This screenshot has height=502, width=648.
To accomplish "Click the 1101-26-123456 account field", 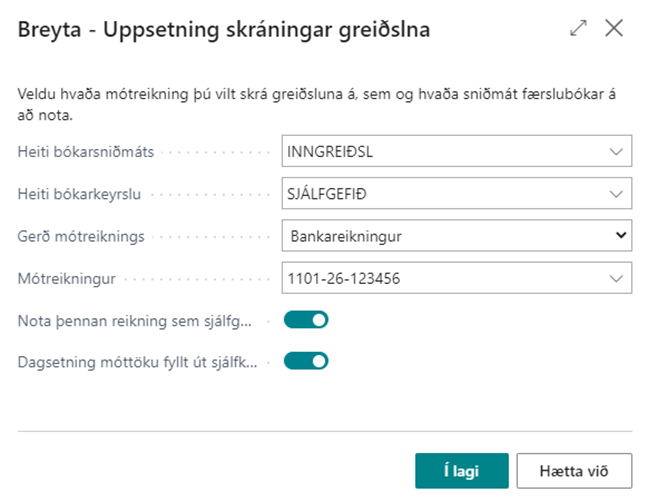I will 440,278.
